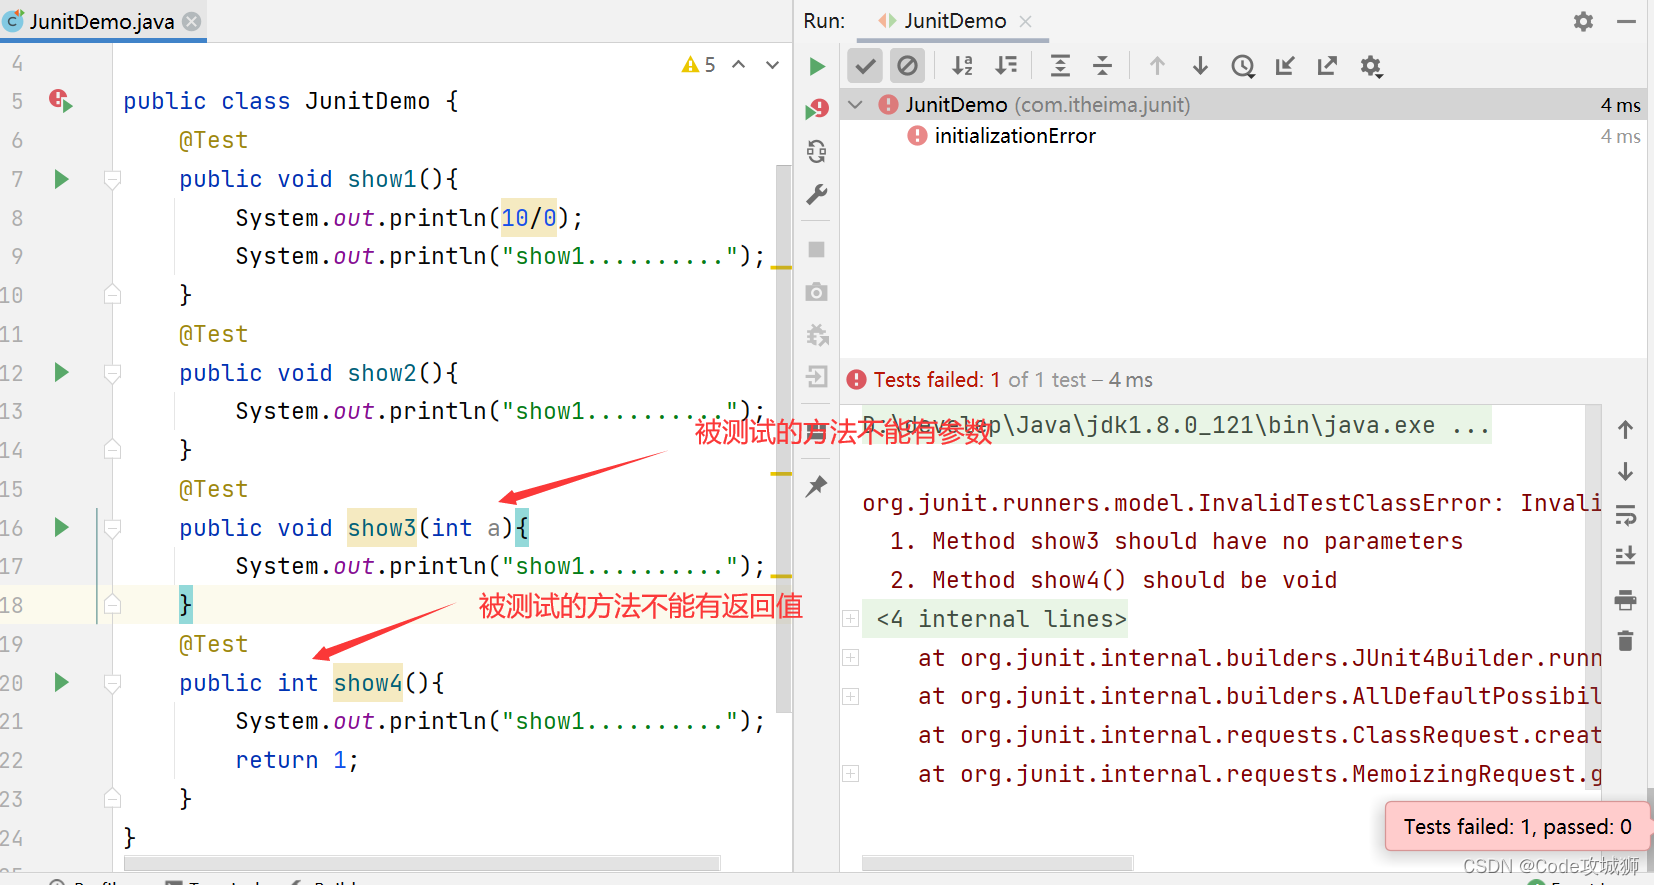
Task: Sort tests by duration
Action: [x=1006, y=66]
